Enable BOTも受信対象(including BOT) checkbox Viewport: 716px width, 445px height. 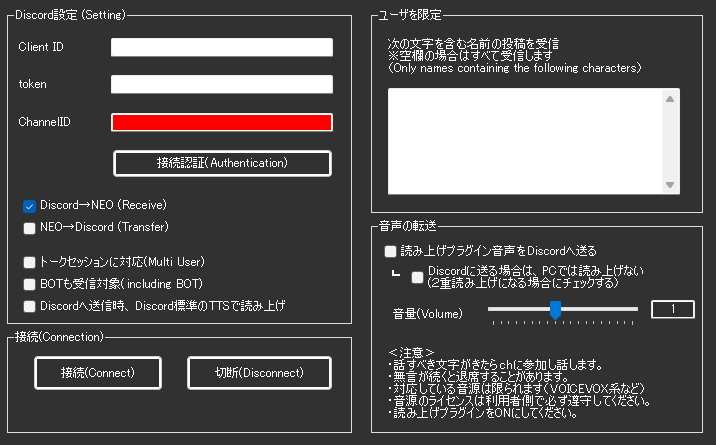(x=29, y=284)
